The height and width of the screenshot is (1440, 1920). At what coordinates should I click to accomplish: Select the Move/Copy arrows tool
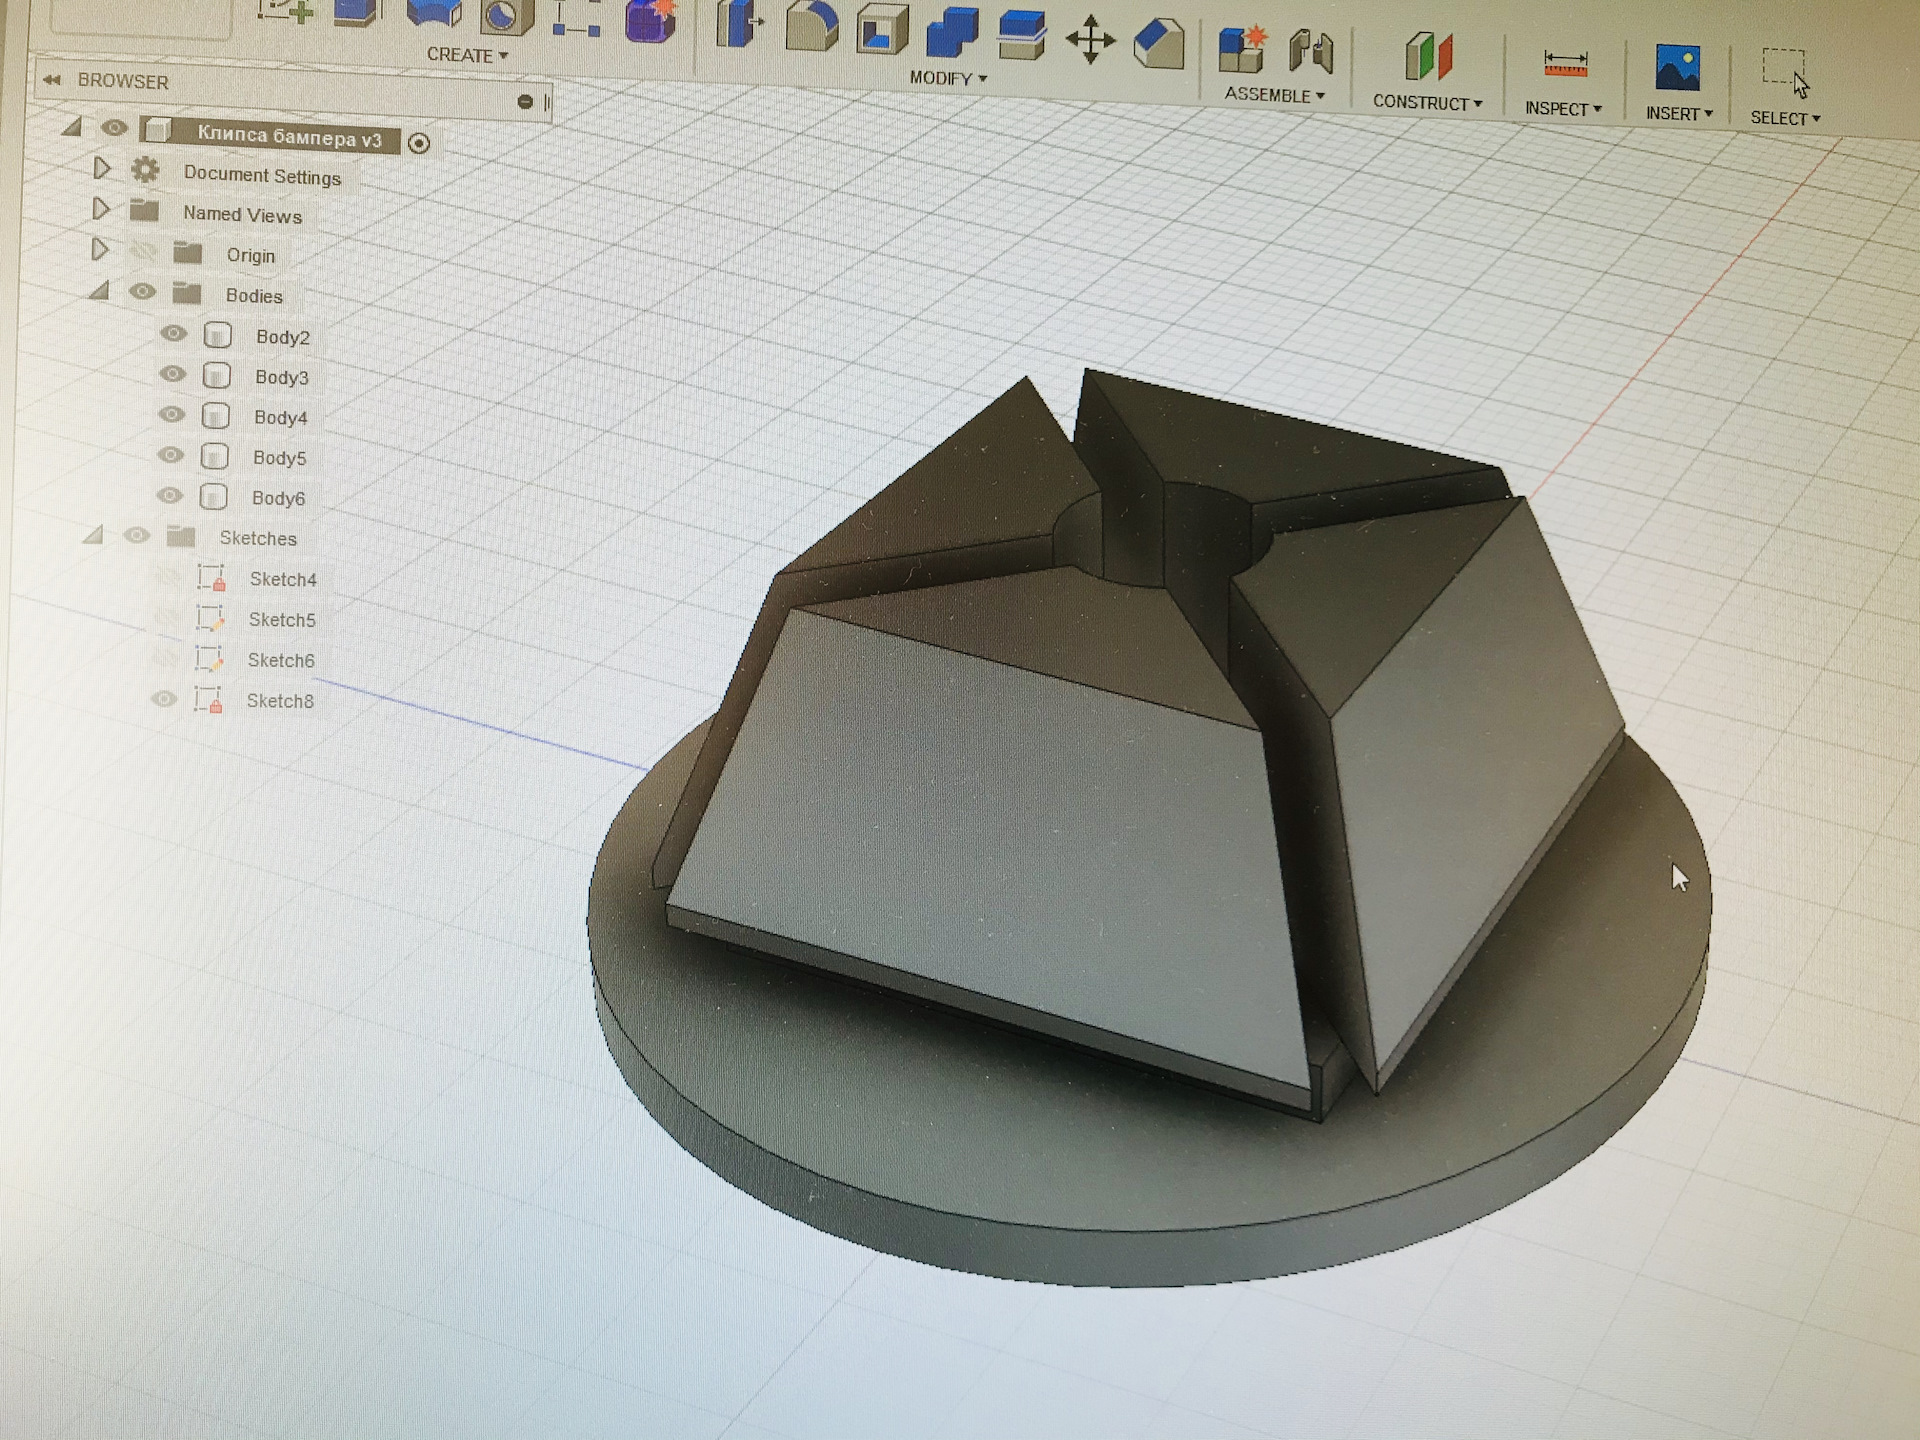[1090, 40]
